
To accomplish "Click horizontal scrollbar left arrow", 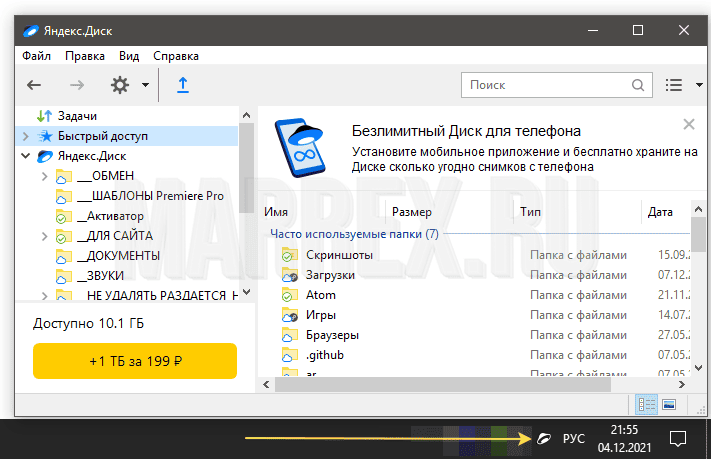I will pos(266,385).
